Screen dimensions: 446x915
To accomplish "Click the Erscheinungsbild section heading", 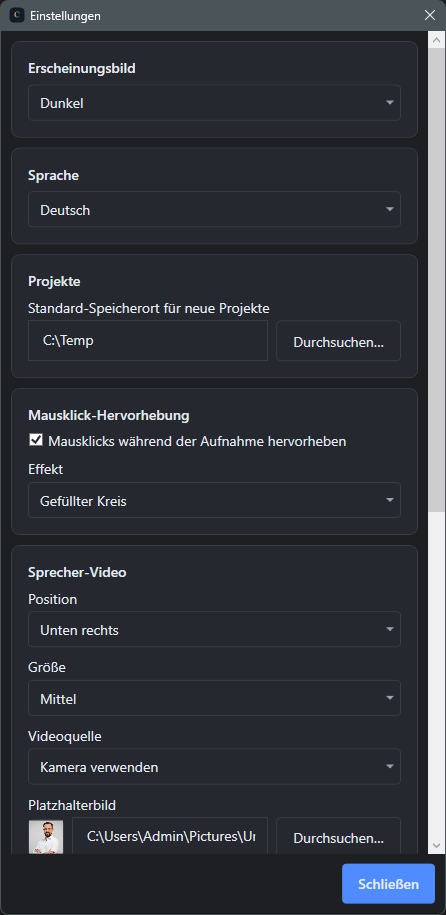I will (82, 68).
